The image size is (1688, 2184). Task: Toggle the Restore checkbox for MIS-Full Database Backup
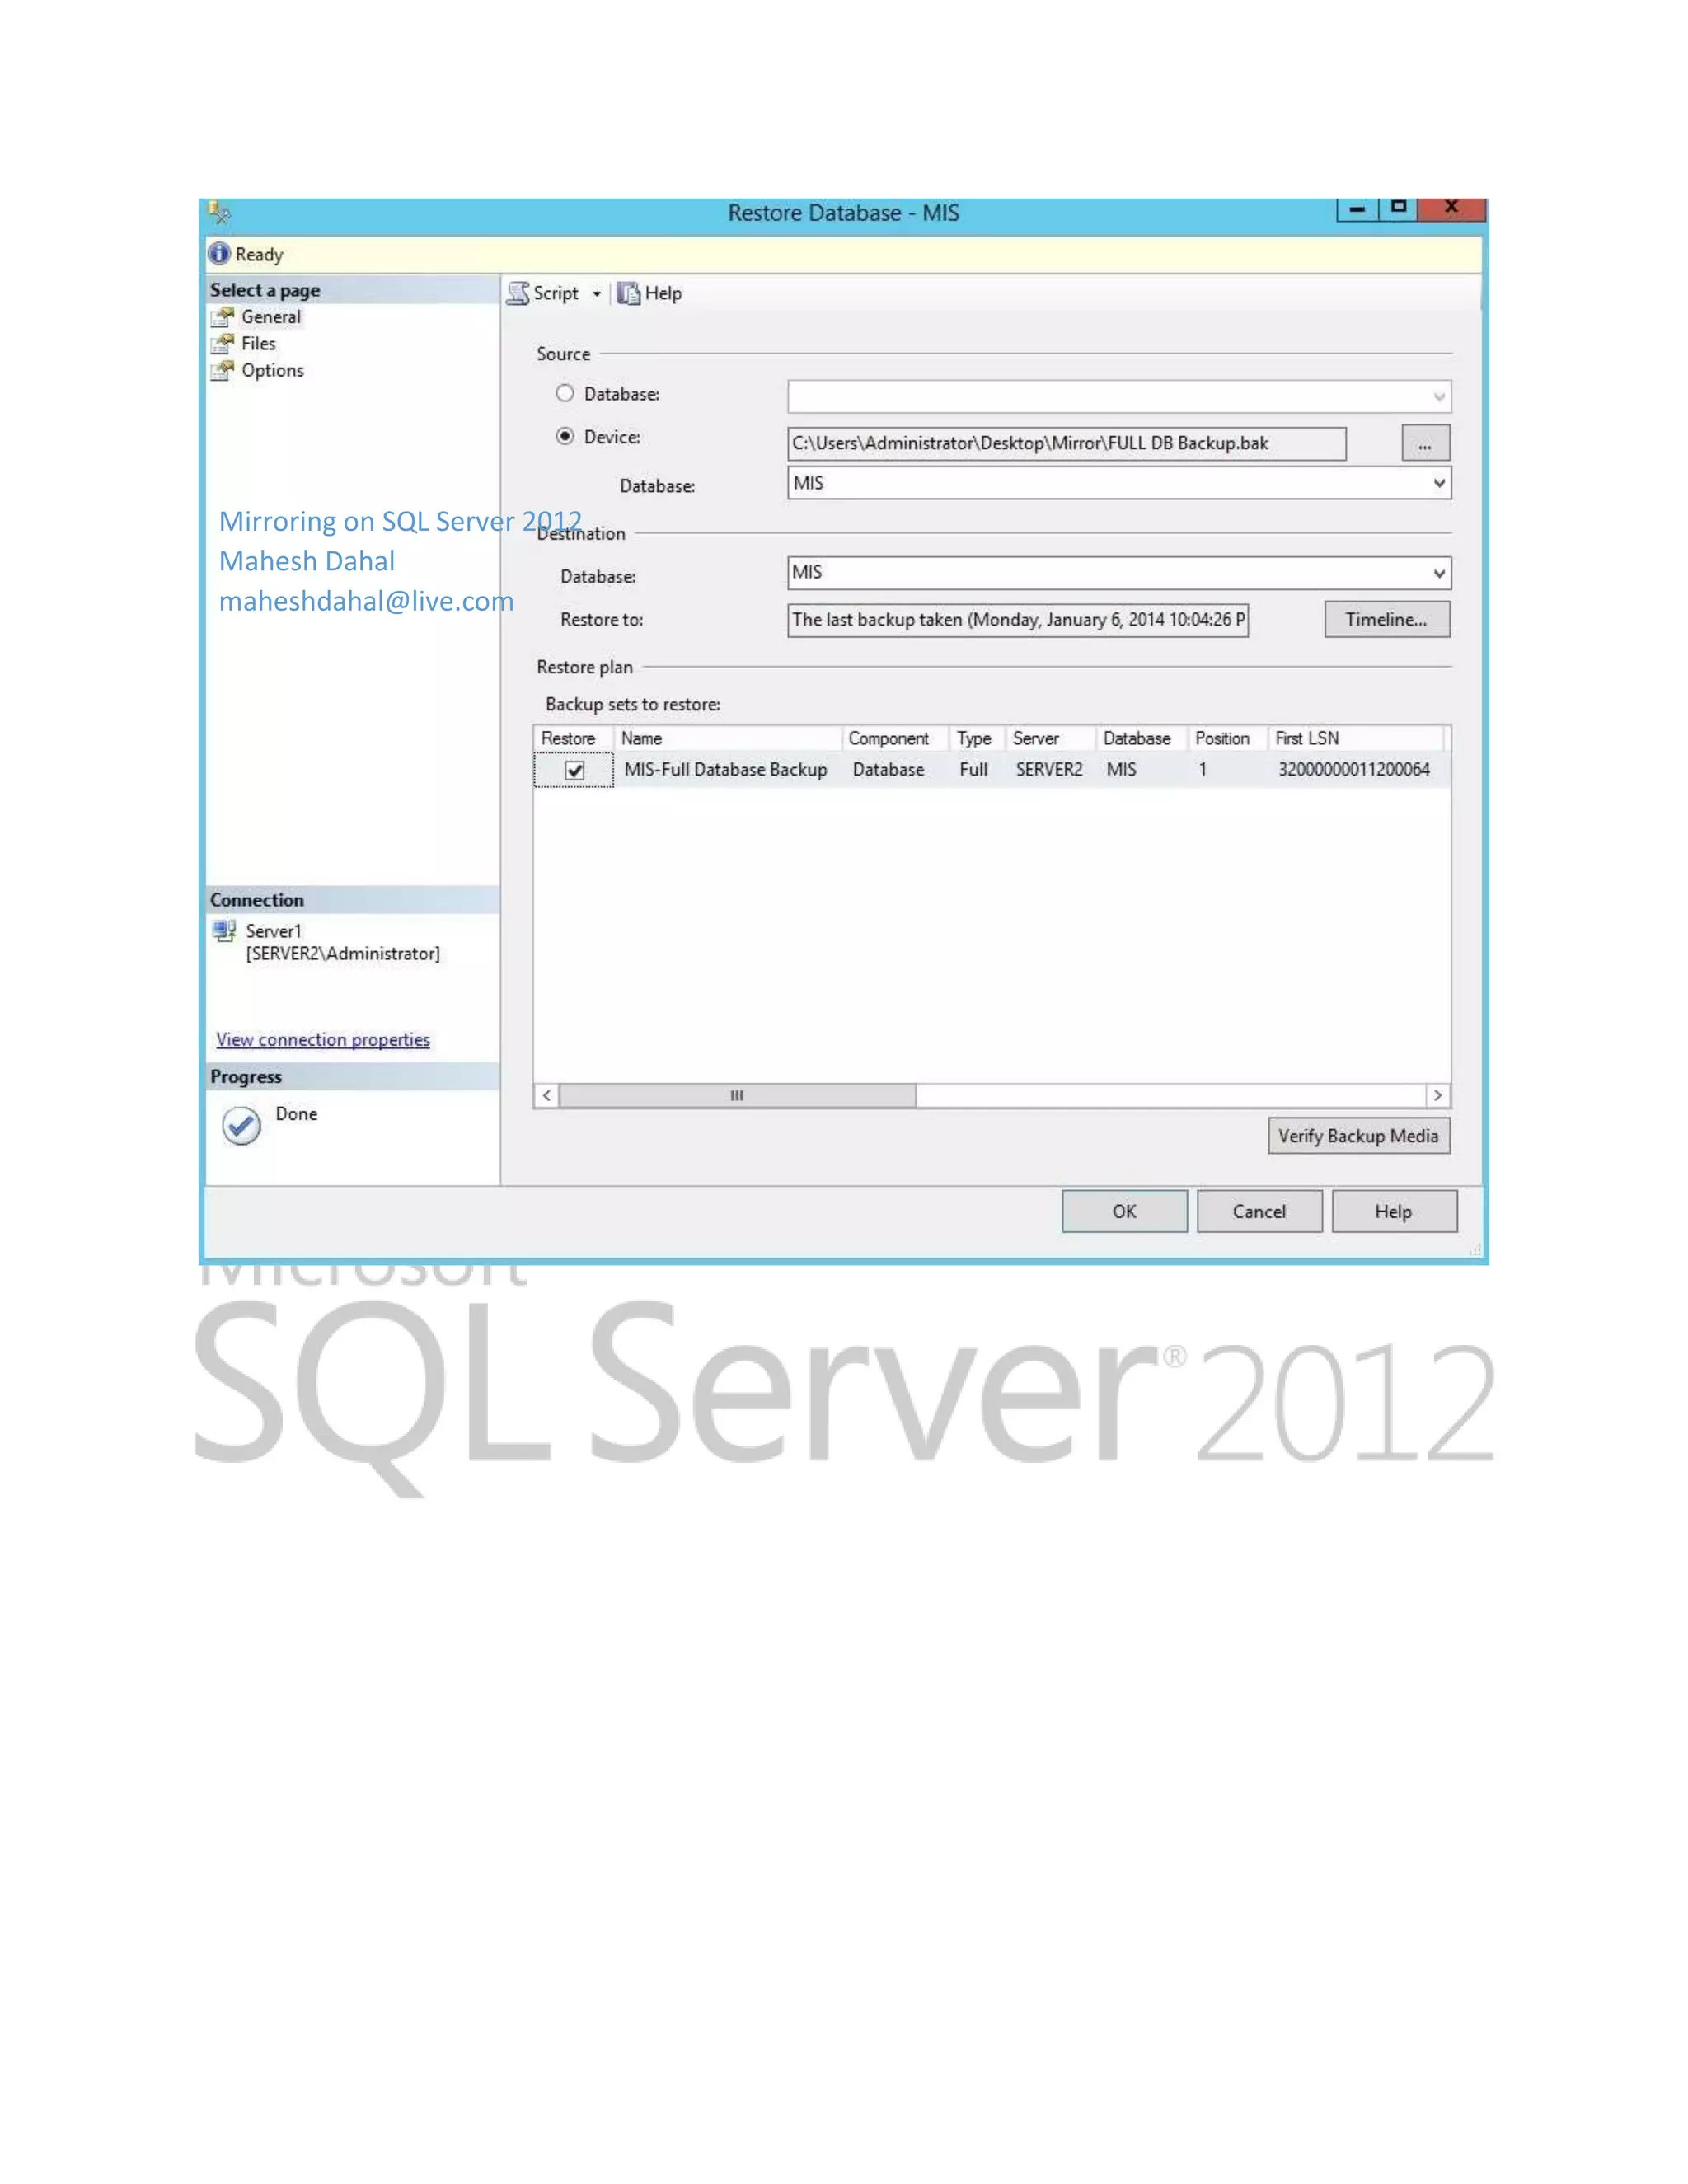pos(574,770)
